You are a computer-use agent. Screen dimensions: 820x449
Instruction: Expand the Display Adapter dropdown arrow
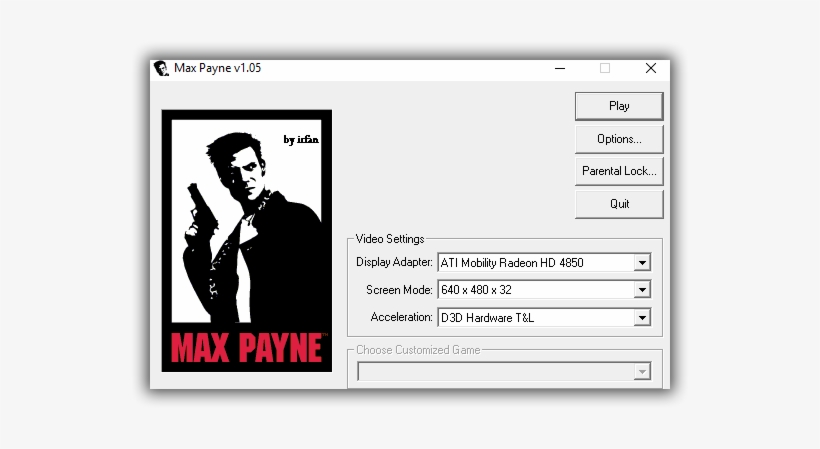click(x=642, y=262)
